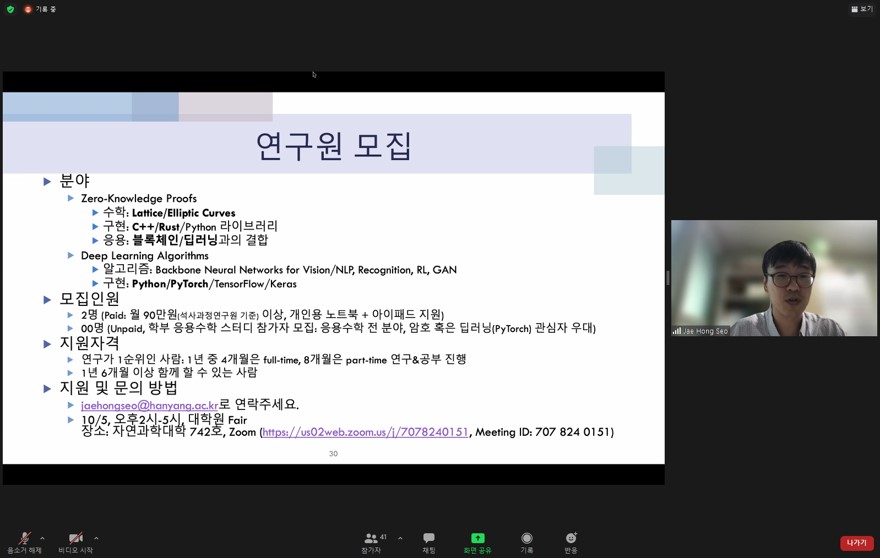Open the reactions menu
This screenshot has height=558, width=880.
pyautogui.click(x=571, y=540)
